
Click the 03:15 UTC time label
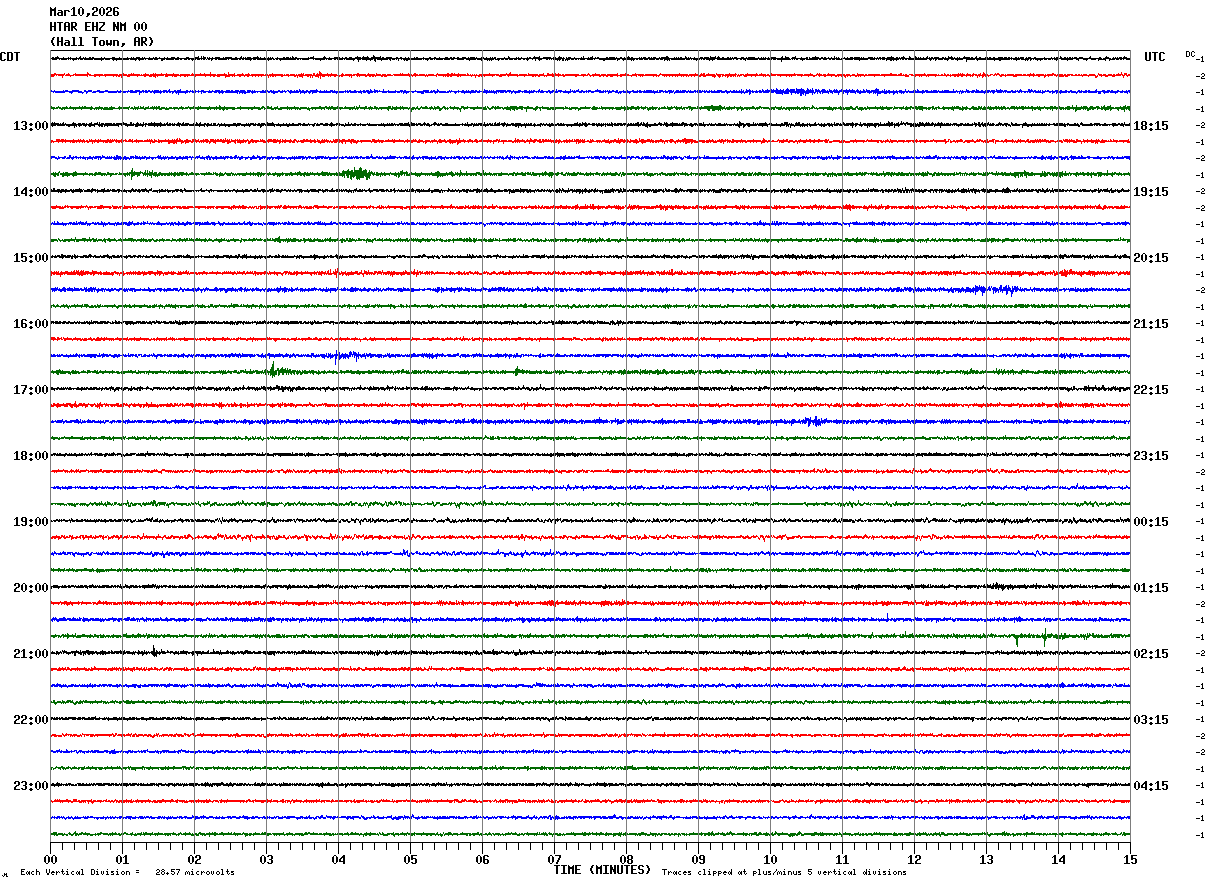[1151, 720]
